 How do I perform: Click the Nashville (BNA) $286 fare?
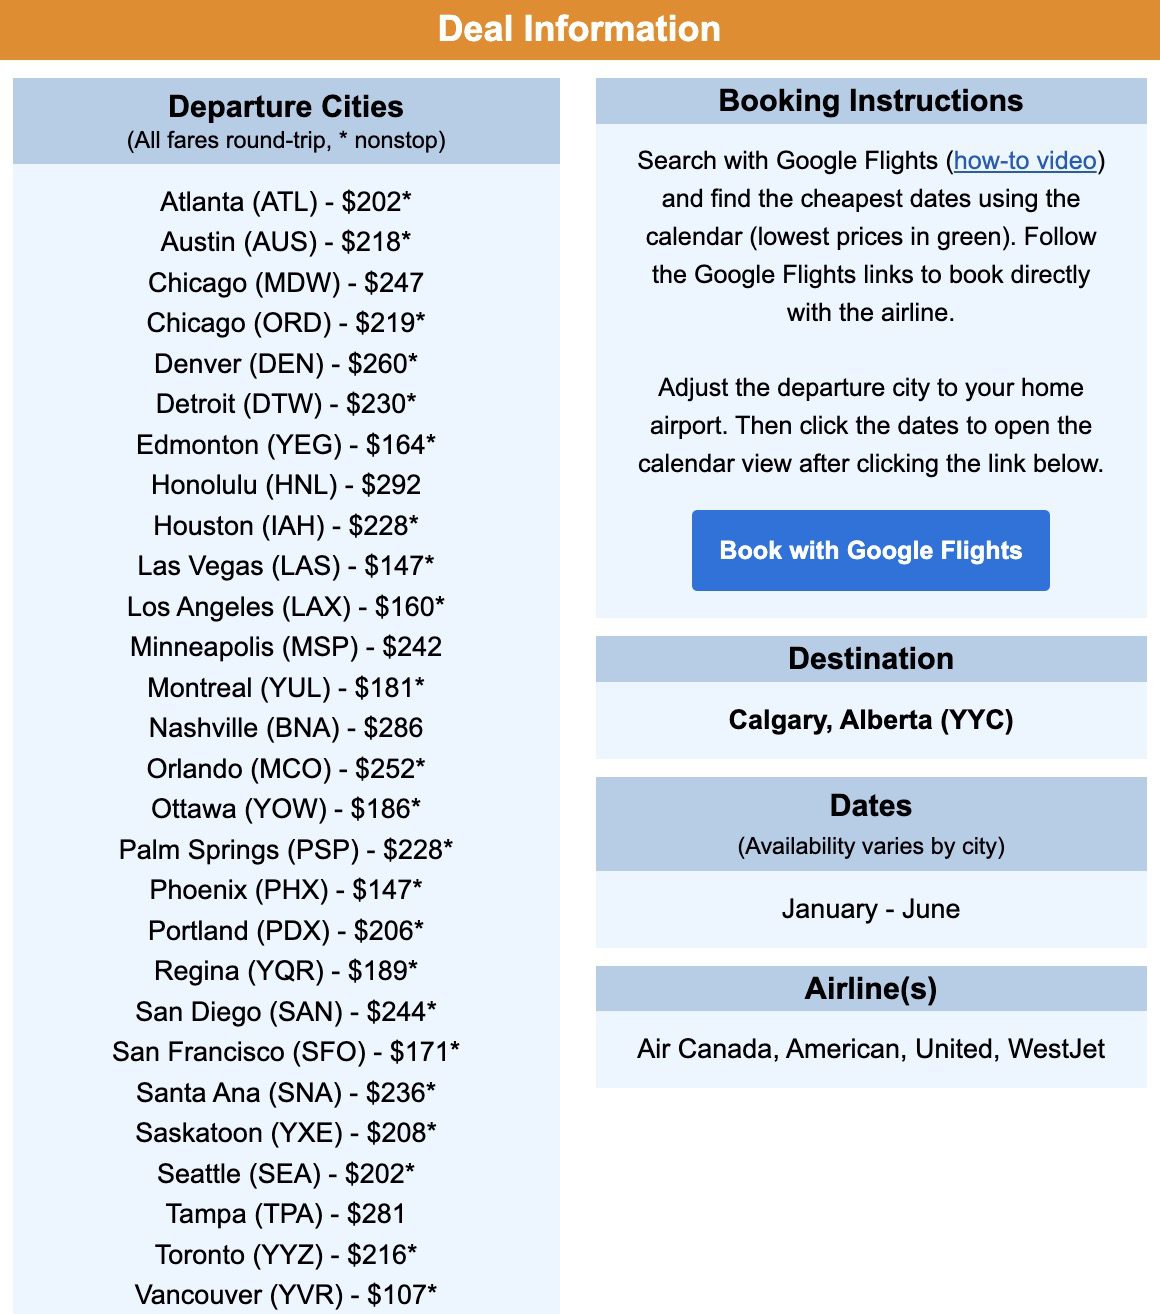(286, 728)
